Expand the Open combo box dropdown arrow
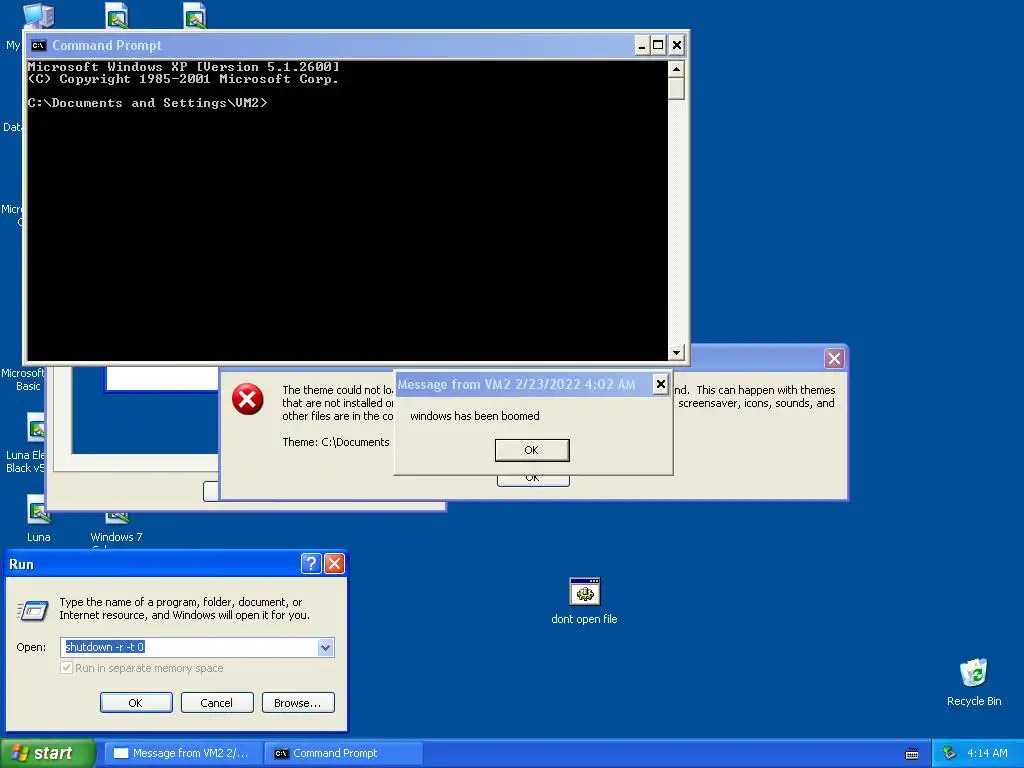The width and height of the screenshot is (1024, 768). [325, 648]
